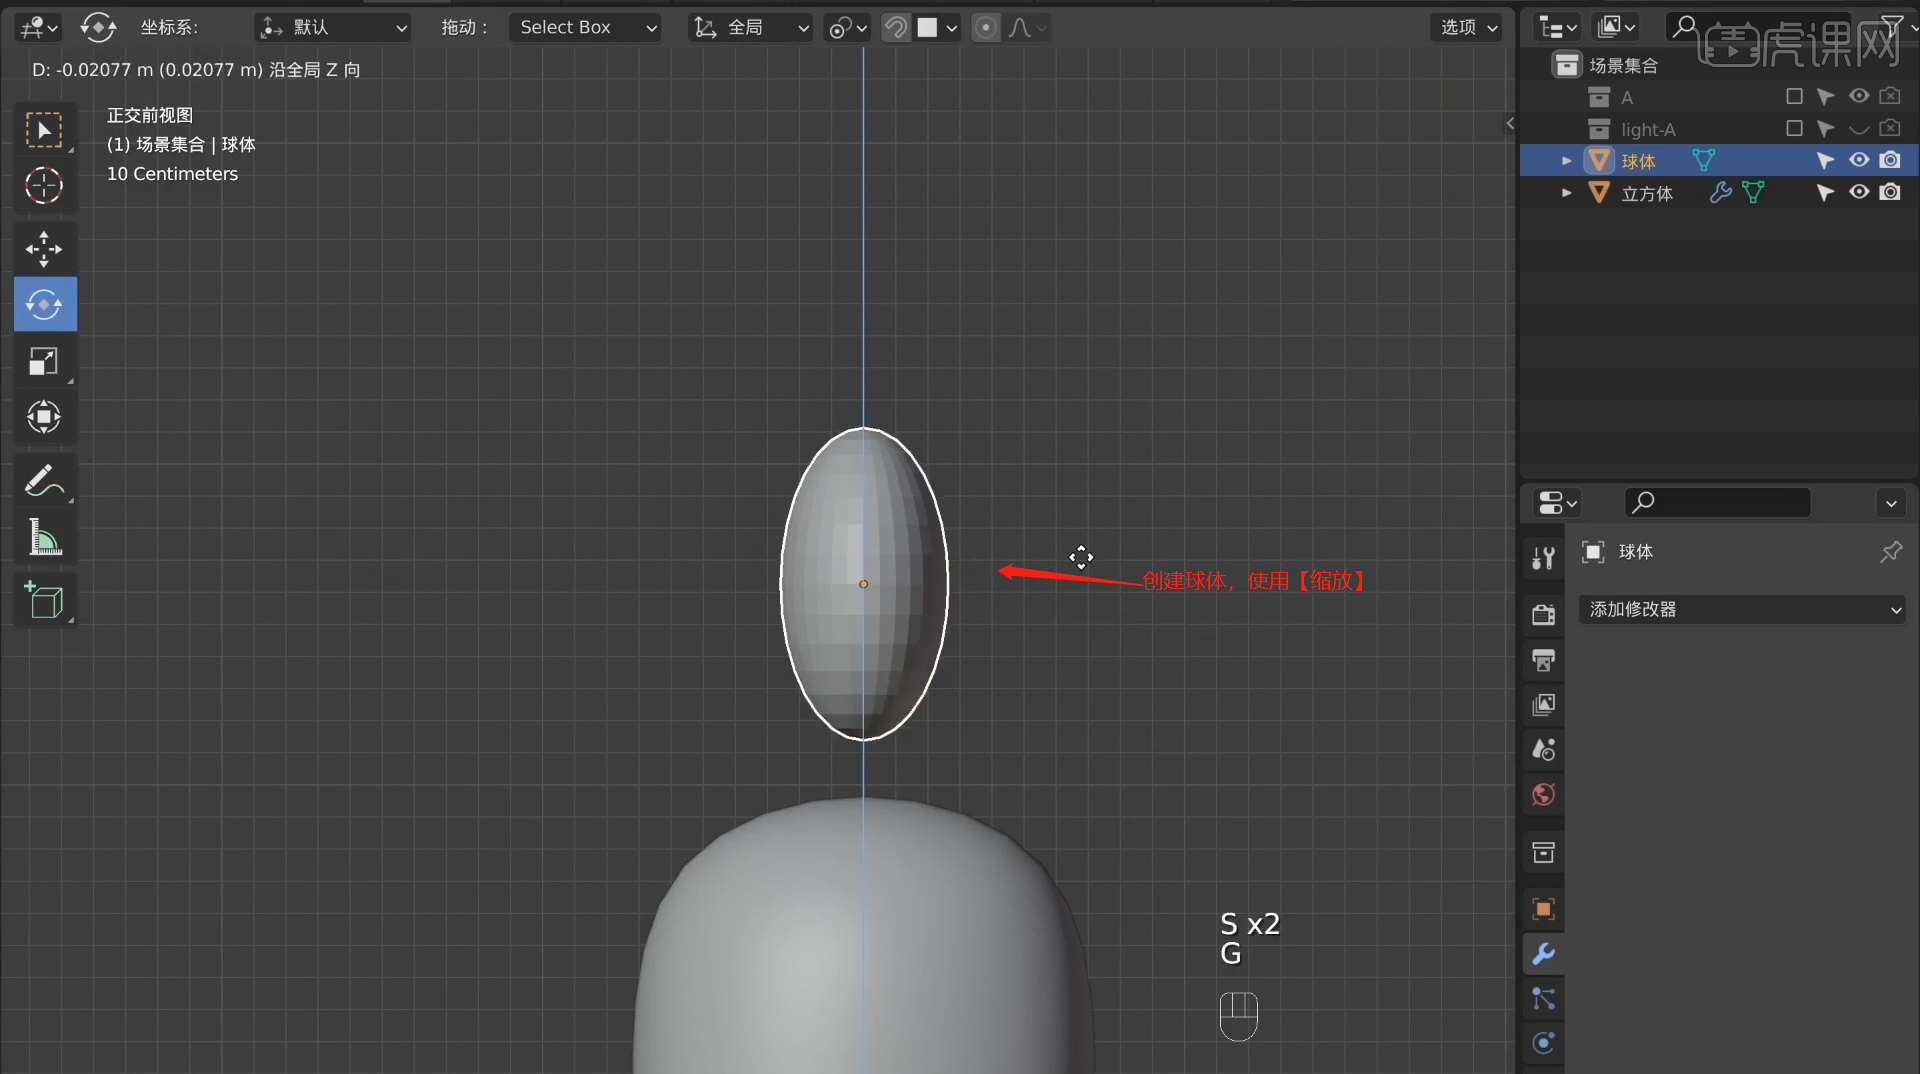Choose the Transform tool
The height and width of the screenshot is (1074, 1920).
pos(44,417)
